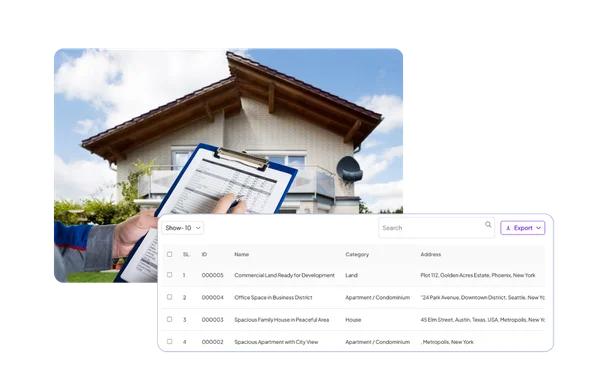Click the 'Land' category cell

point(351,275)
